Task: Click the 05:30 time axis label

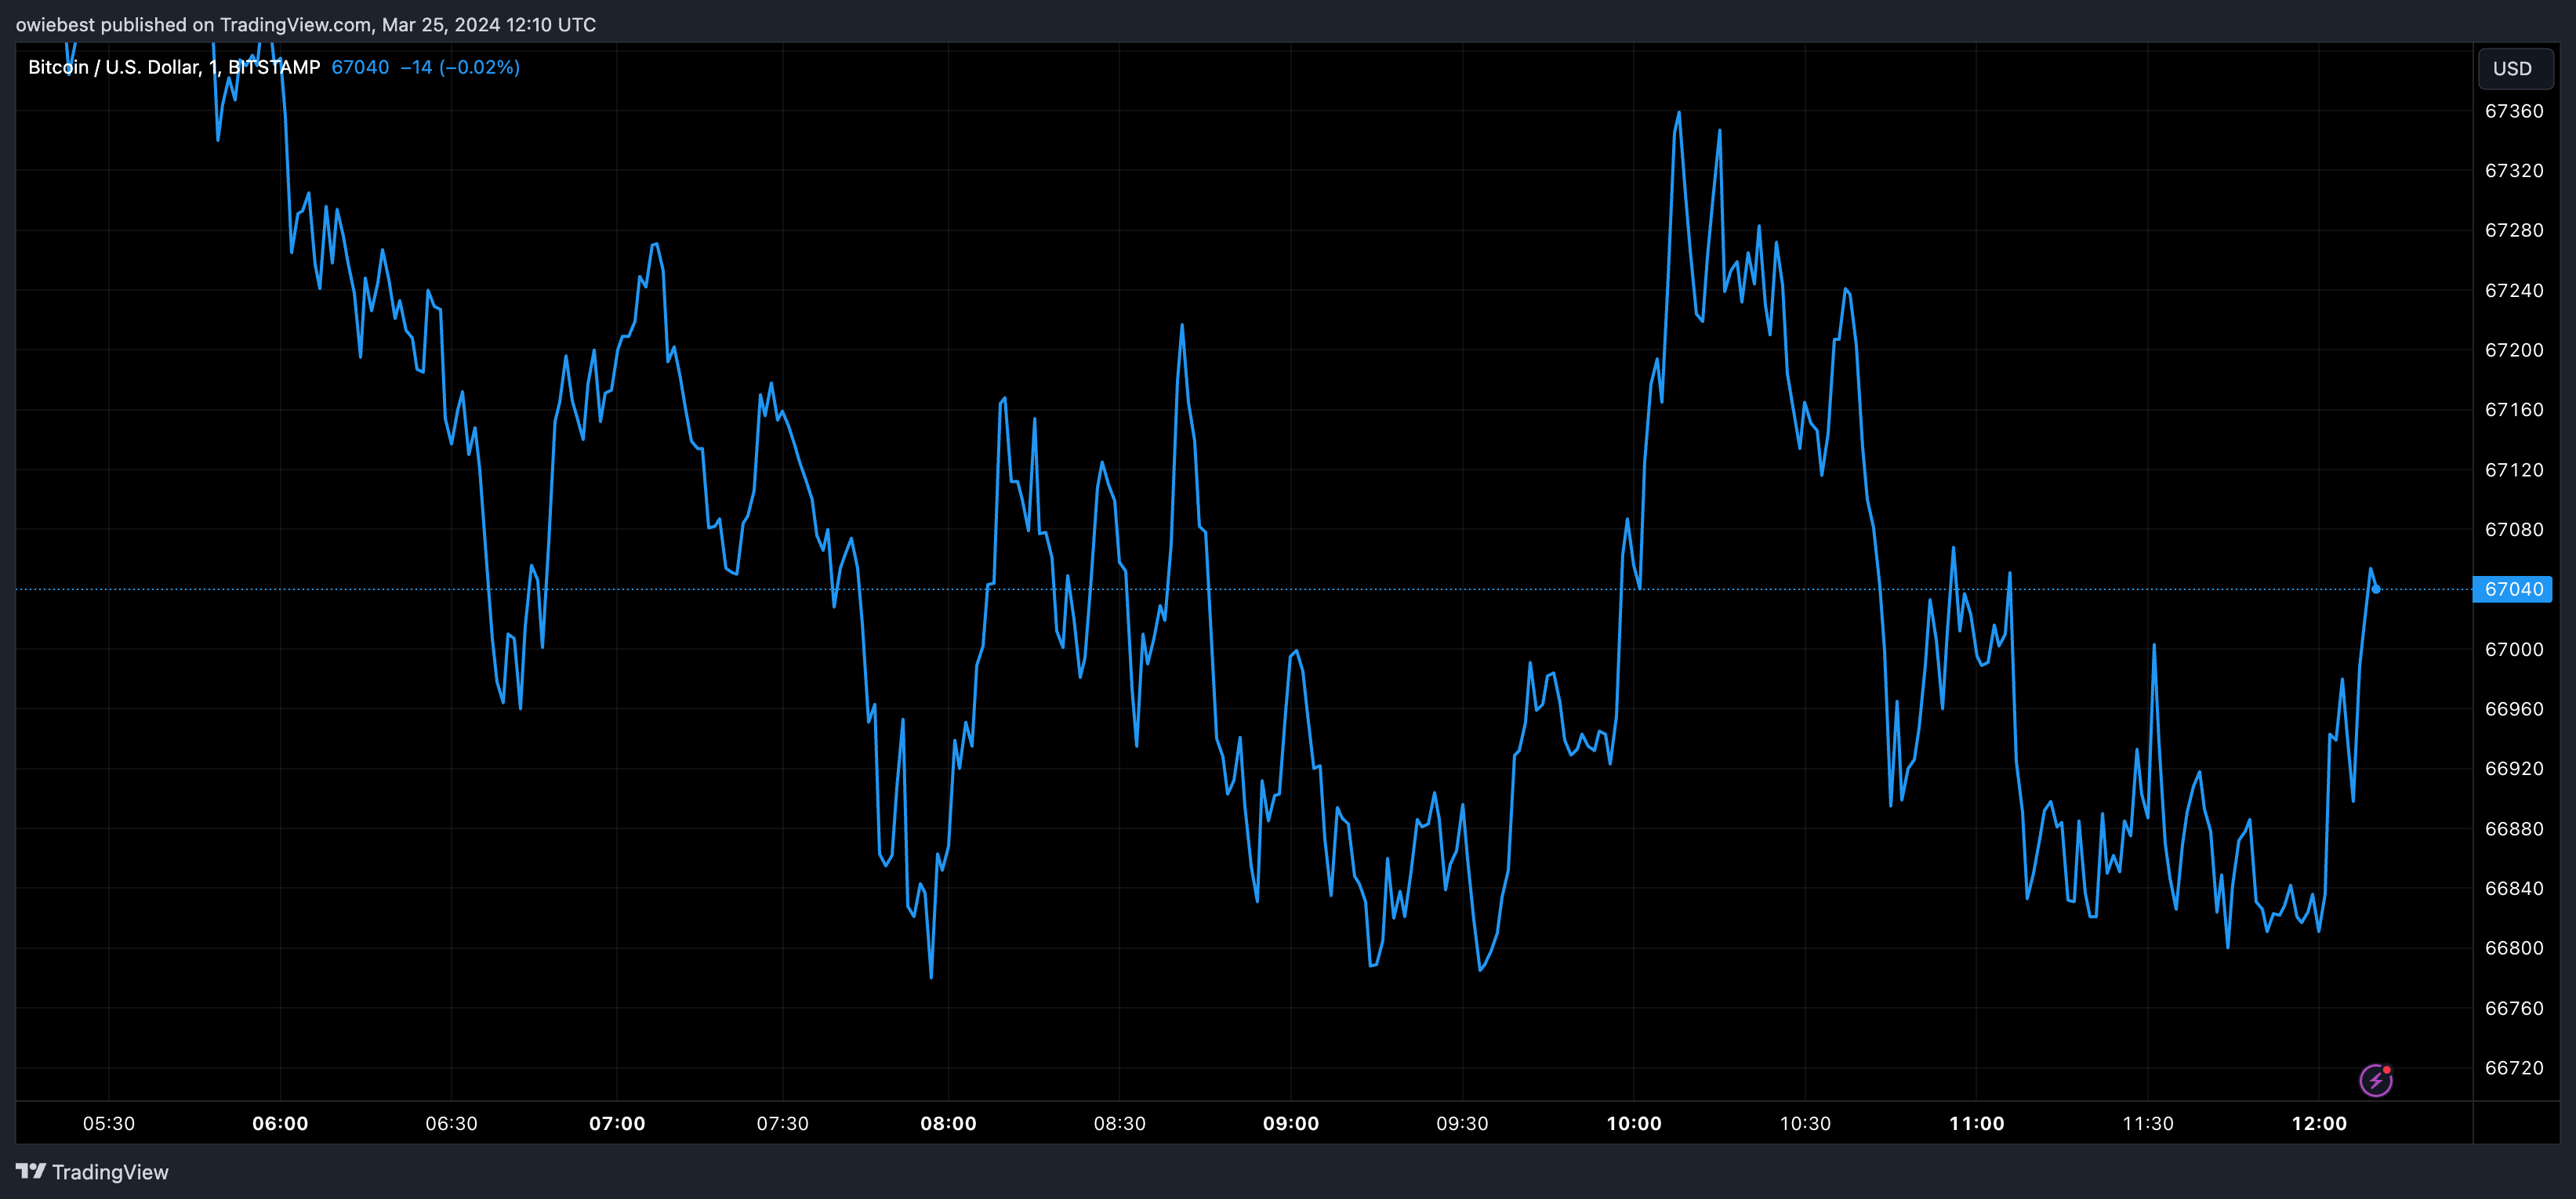Action: pyautogui.click(x=109, y=1123)
